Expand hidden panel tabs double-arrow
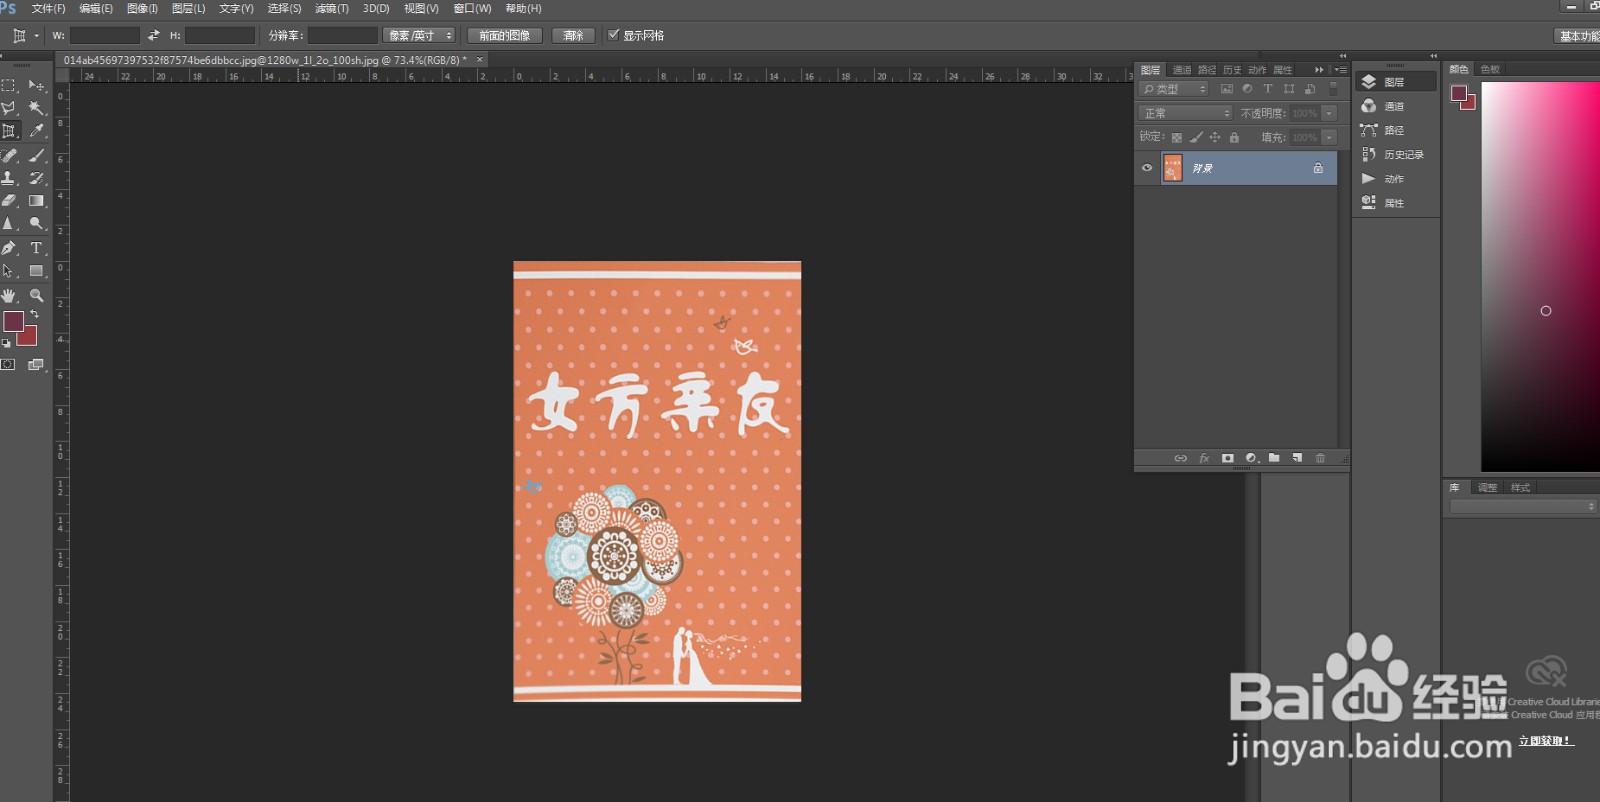The width and height of the screenshot is (1600, 802). click(x=1319, y=69)
